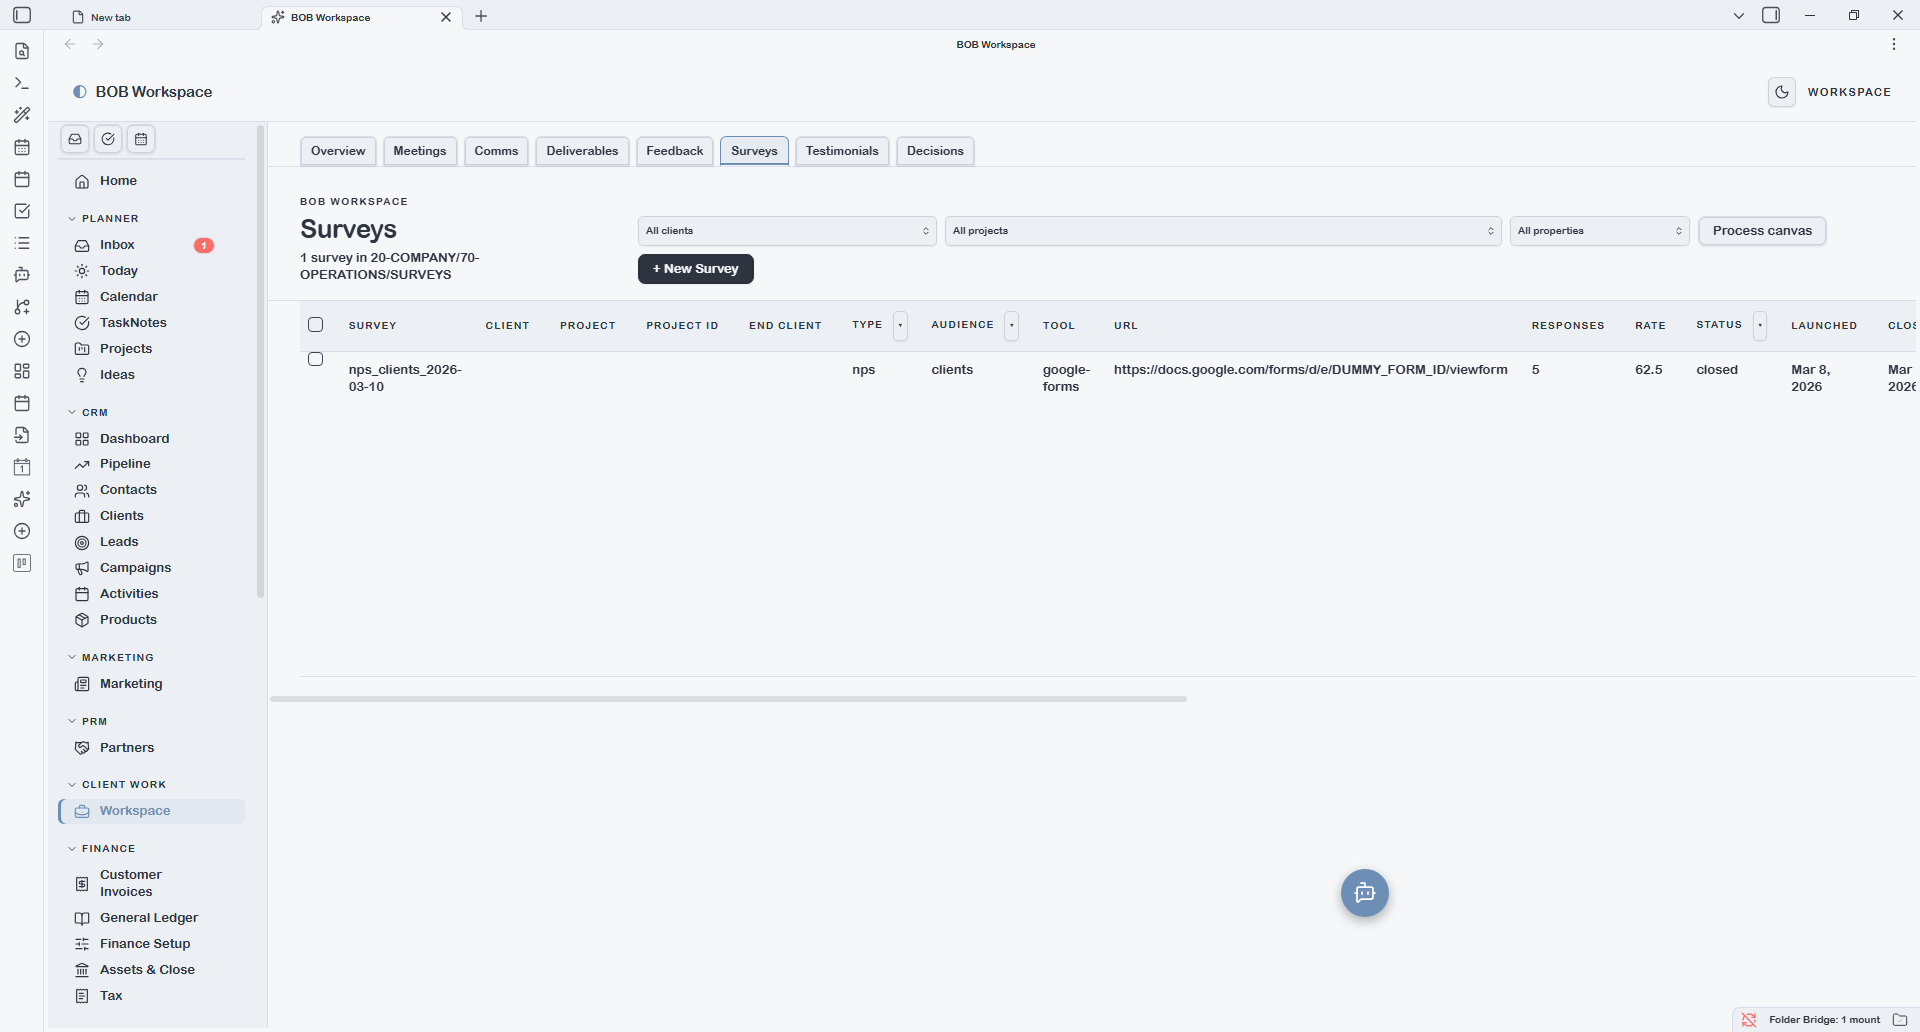Open the TYPE column filter arrow
1920x1032 pixels.
coord(900,325)
